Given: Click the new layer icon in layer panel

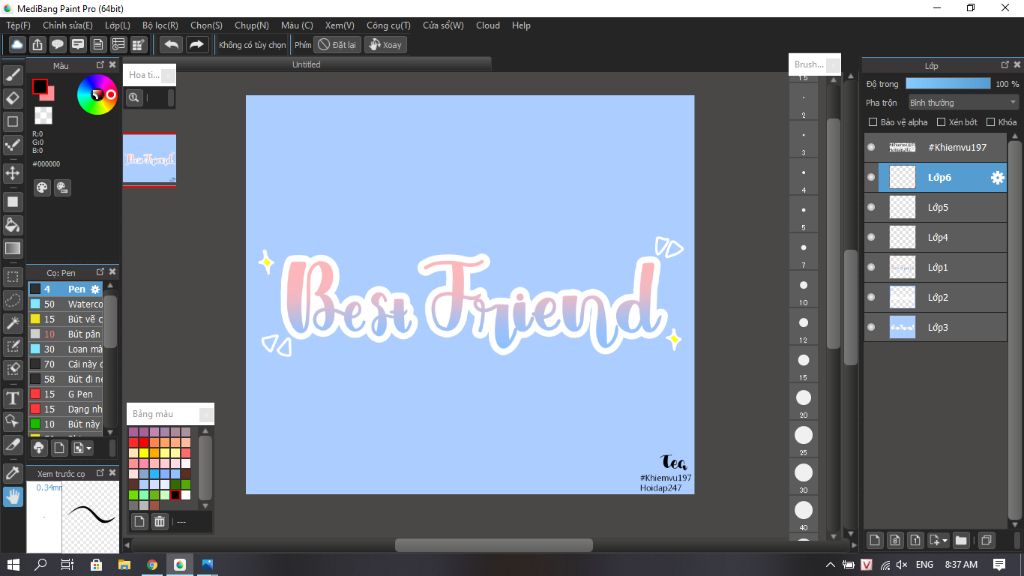Looking at the screenshot, I should [x=874, y=540].
